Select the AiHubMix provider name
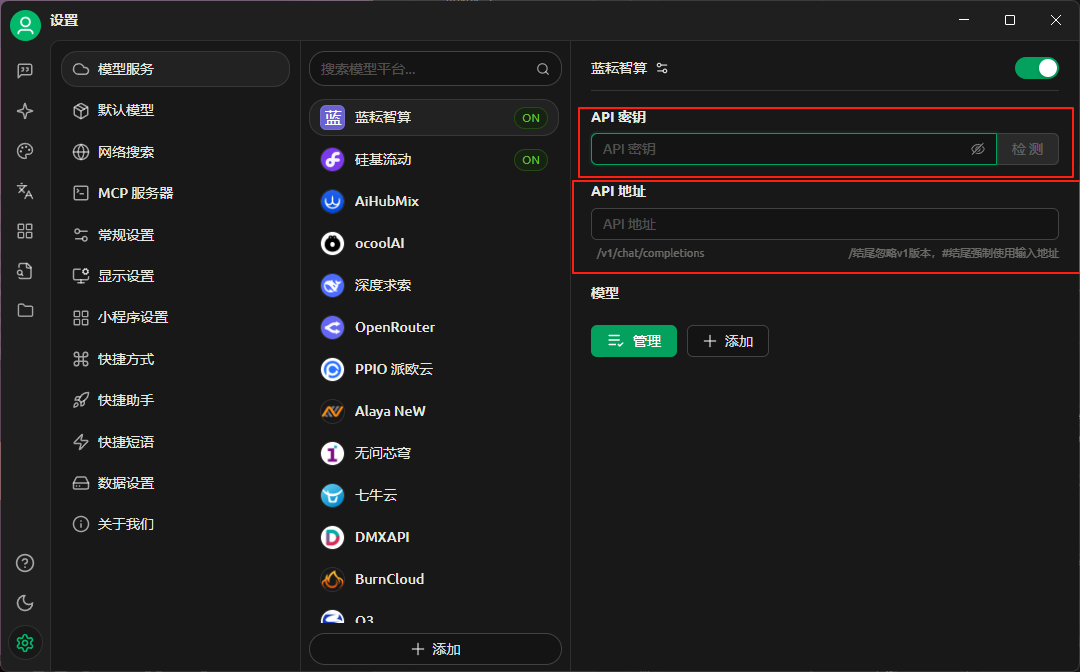1080x672 pixels. click(x=386, y=201)
